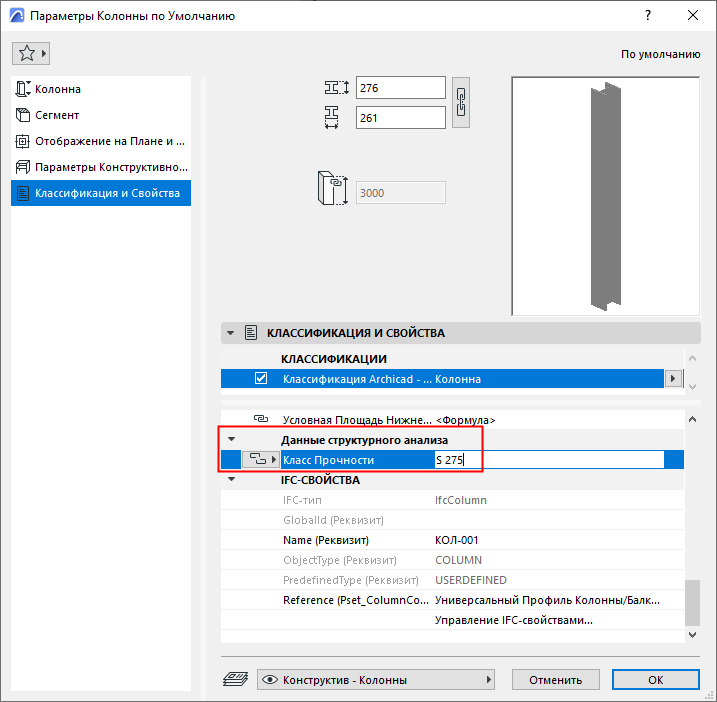Collapse Данные структурного анализа group
The width and height of the screenshot is (717, 702).
(231, 439)
